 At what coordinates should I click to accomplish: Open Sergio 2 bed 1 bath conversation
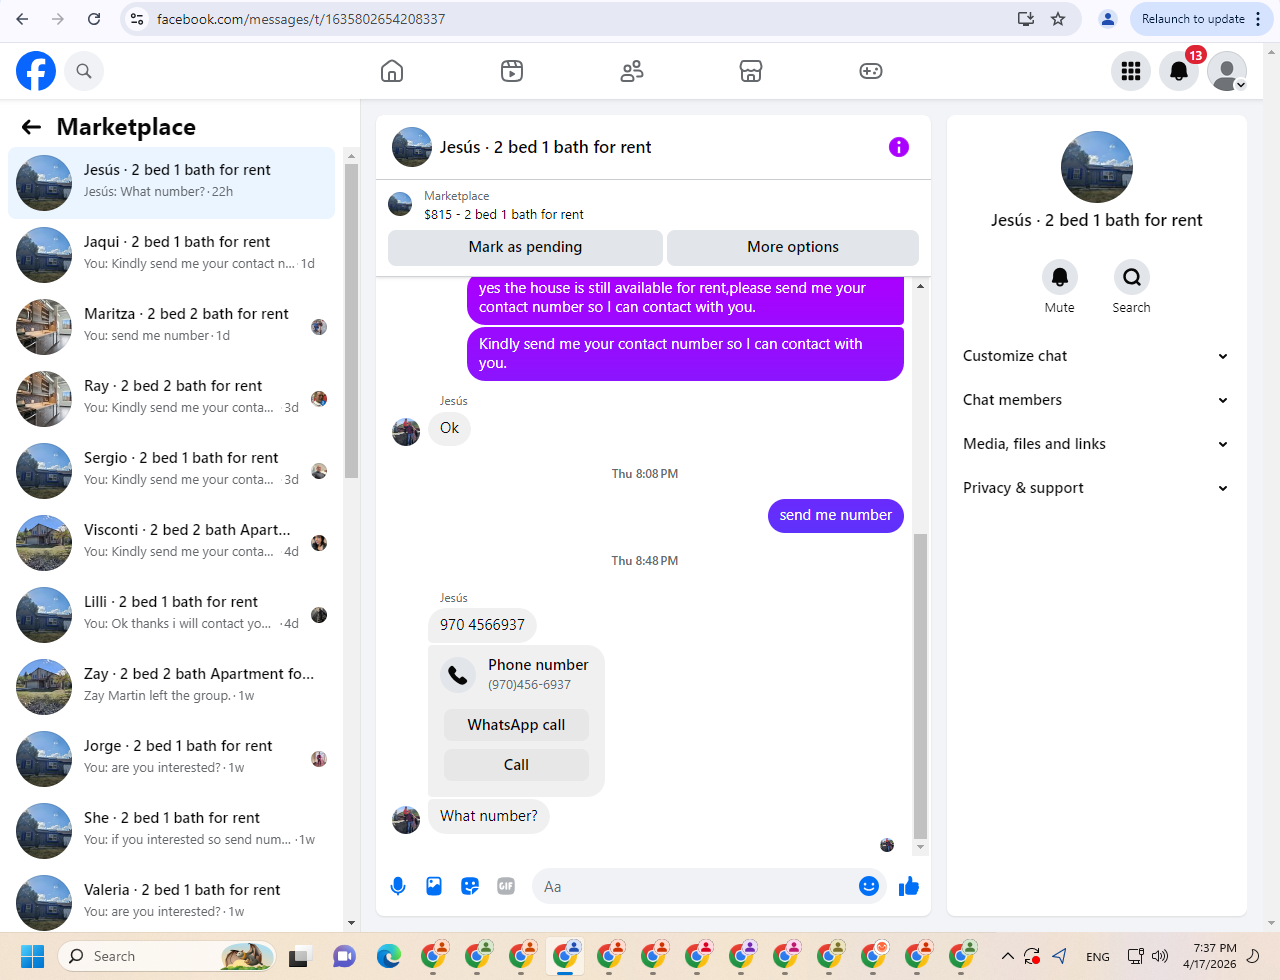[x=172, y=470]
